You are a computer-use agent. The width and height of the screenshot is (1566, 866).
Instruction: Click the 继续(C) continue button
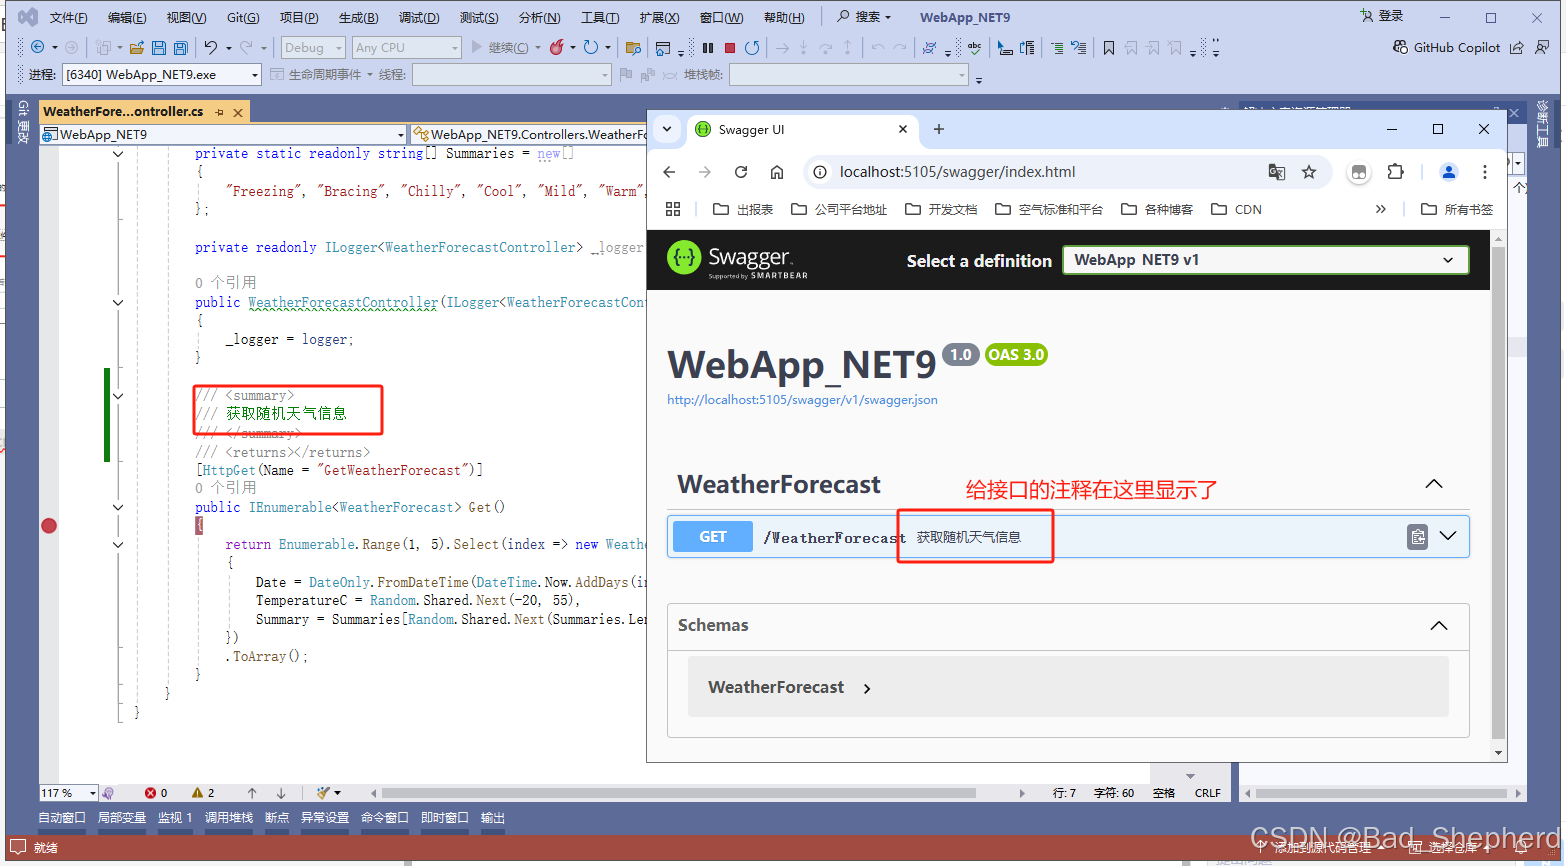click(x=507, y=47)
